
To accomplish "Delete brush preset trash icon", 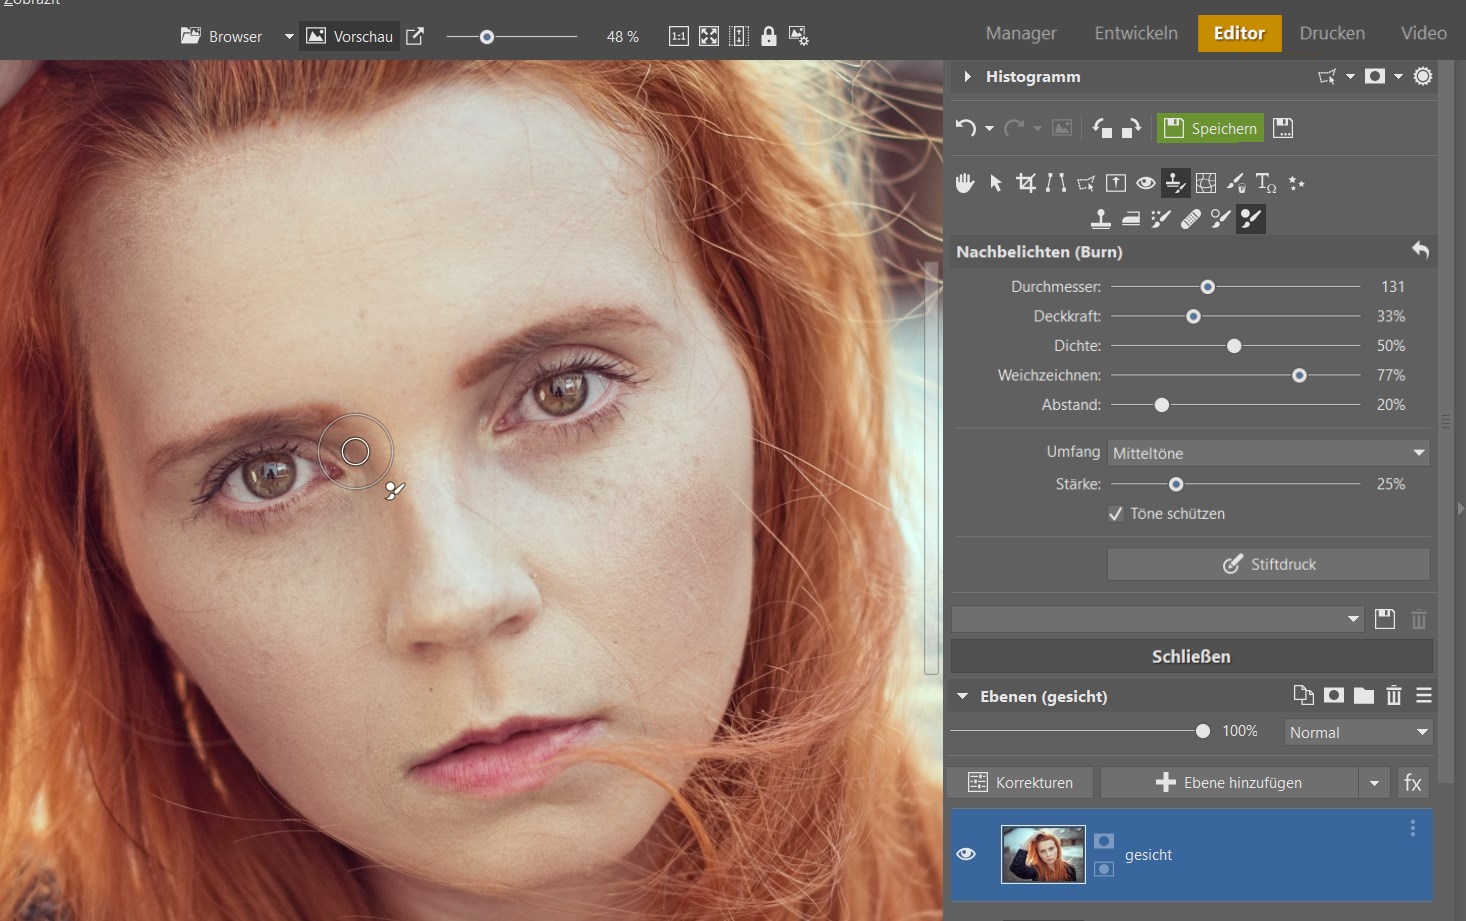I will 1418,619.
